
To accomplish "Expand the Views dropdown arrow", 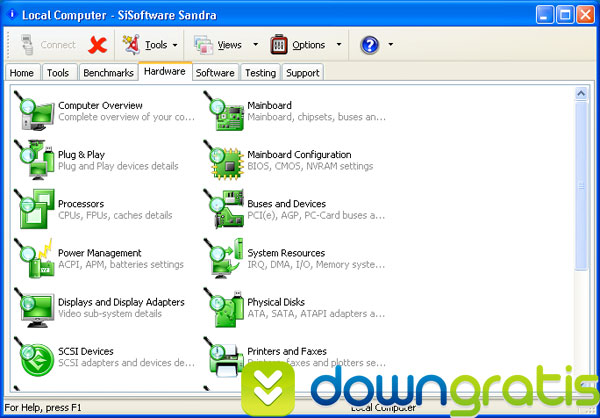I will [x=255, y=45].
